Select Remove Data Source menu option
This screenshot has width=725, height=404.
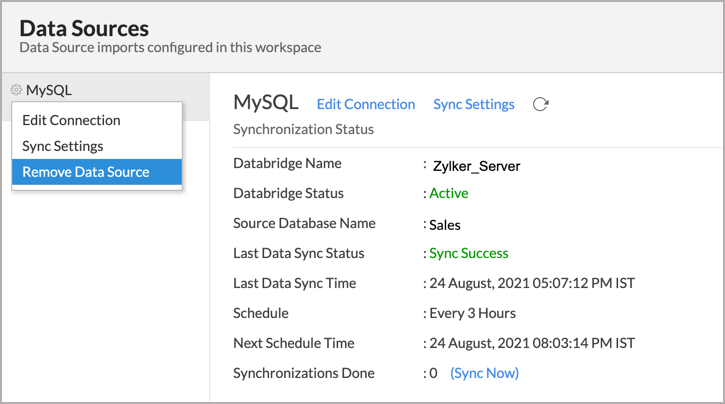click(x=86, y=172)
